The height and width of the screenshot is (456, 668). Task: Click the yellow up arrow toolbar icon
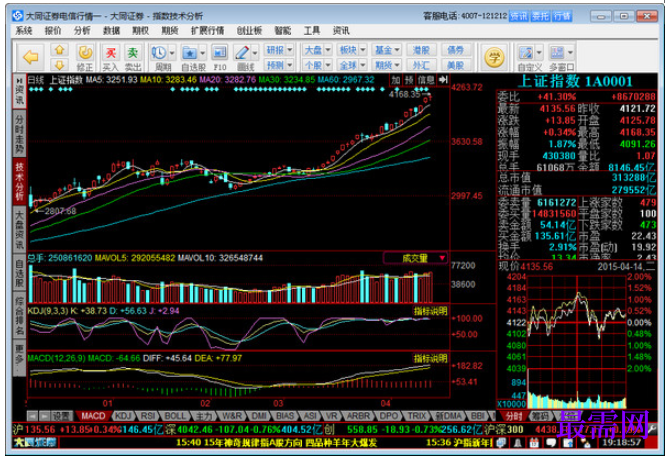59,50
